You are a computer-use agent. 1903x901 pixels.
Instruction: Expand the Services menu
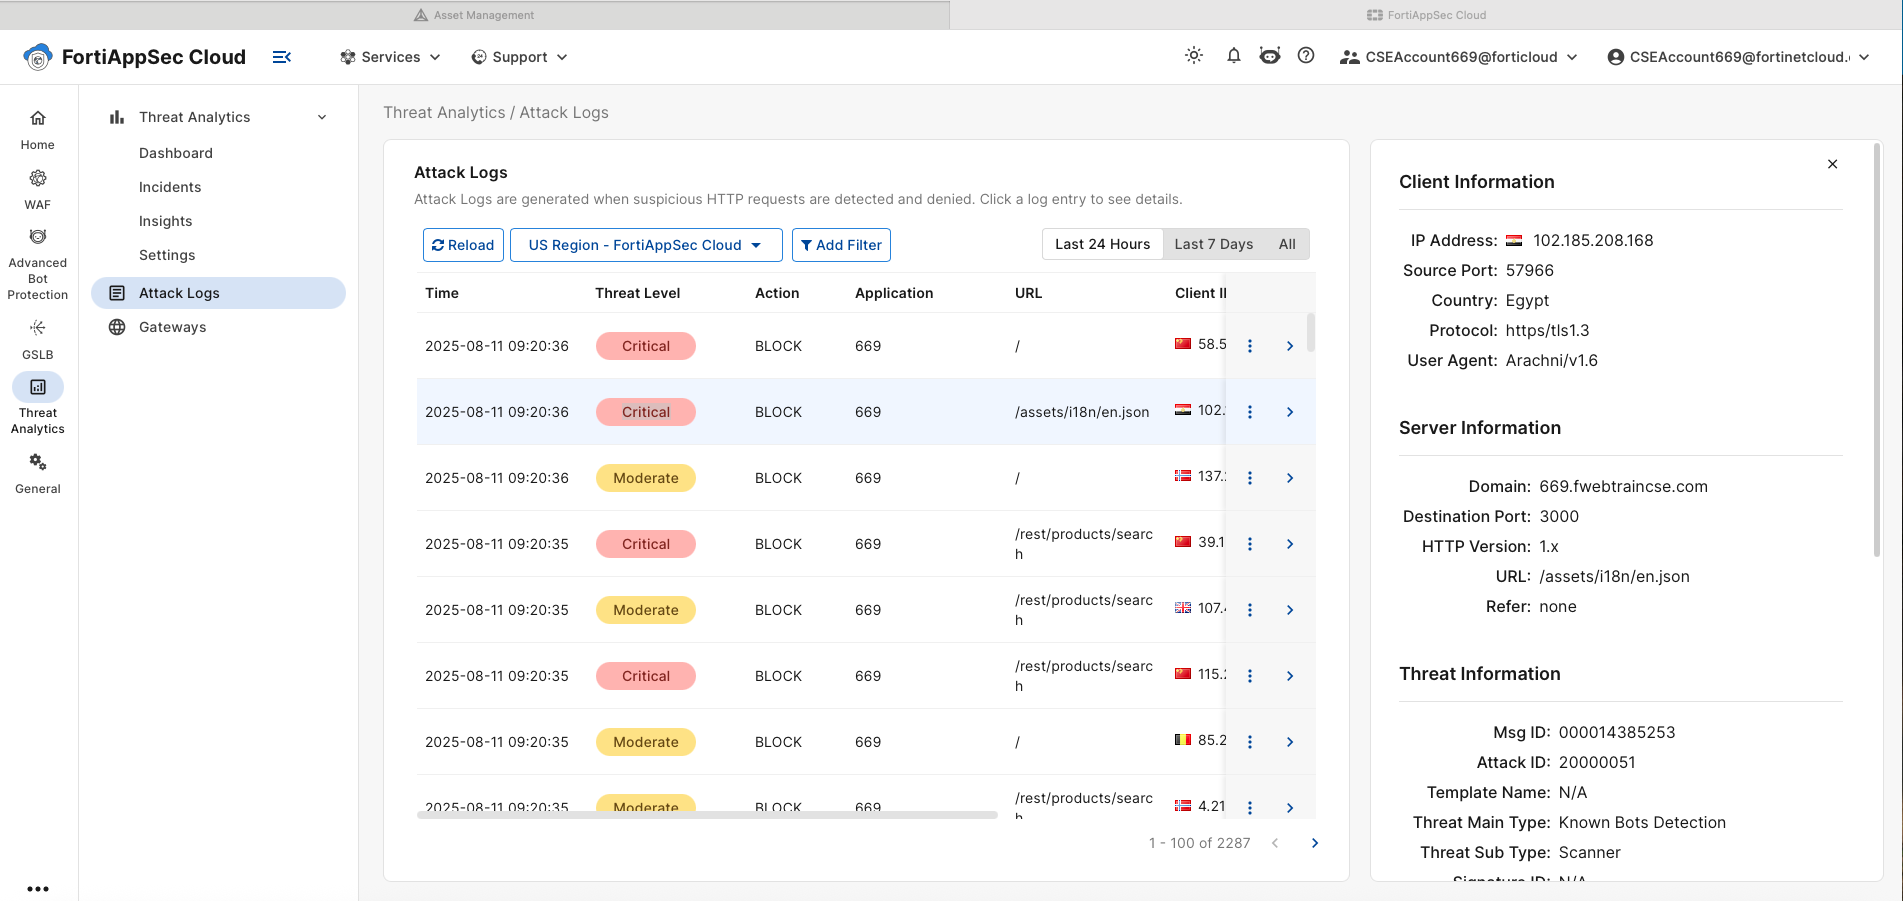tap(390, 57)
